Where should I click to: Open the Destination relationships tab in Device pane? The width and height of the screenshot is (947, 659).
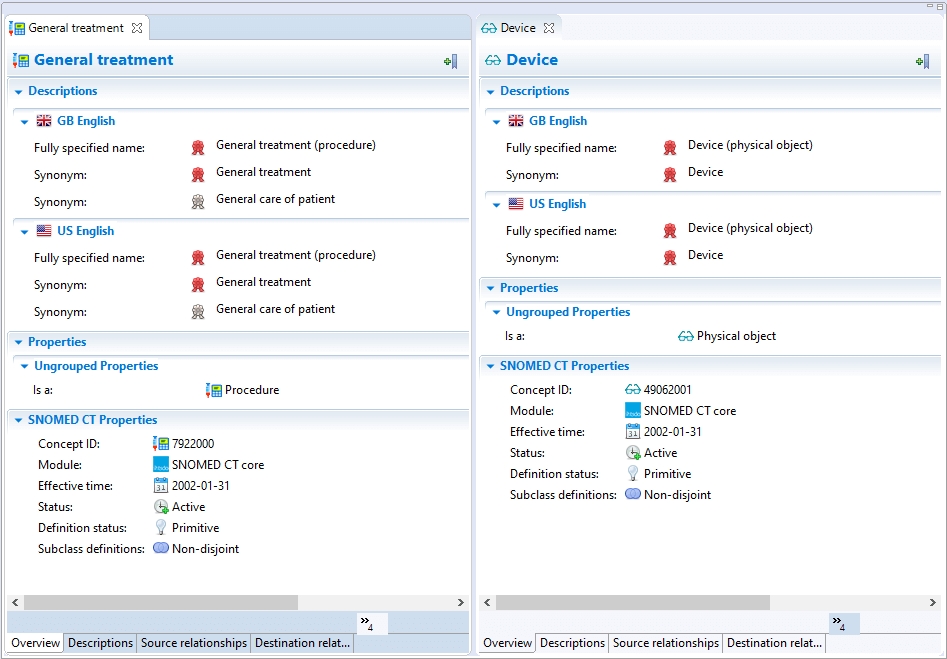[x=774, y=643]
